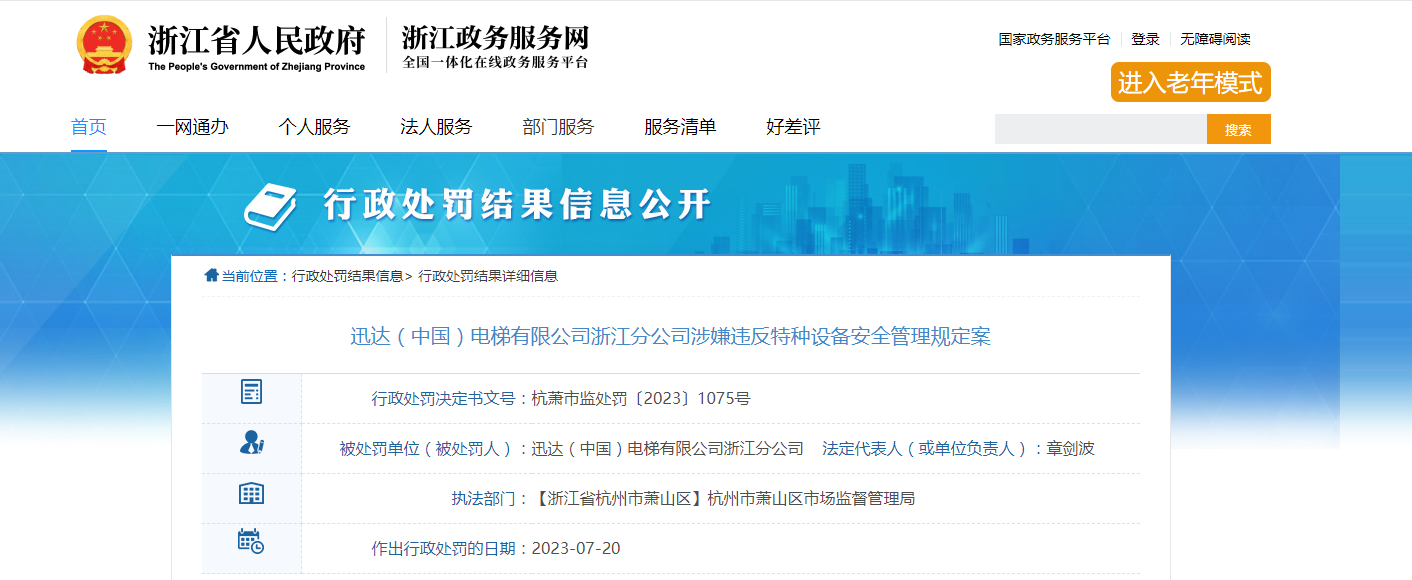1412x580 pixels.
Task: Click the 全国一体化在线政务服务平台 subtitle
Action: (x=496, y=62)
